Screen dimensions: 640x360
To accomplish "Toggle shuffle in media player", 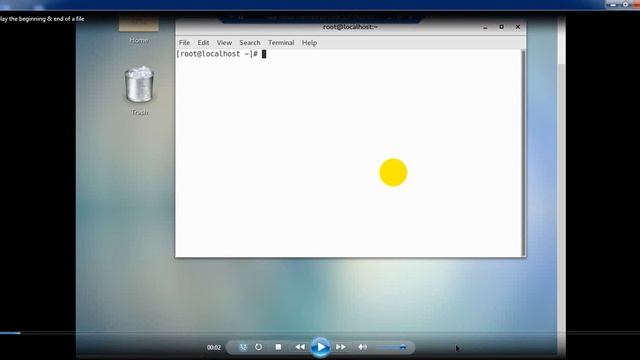I will (x=243, y=347).
